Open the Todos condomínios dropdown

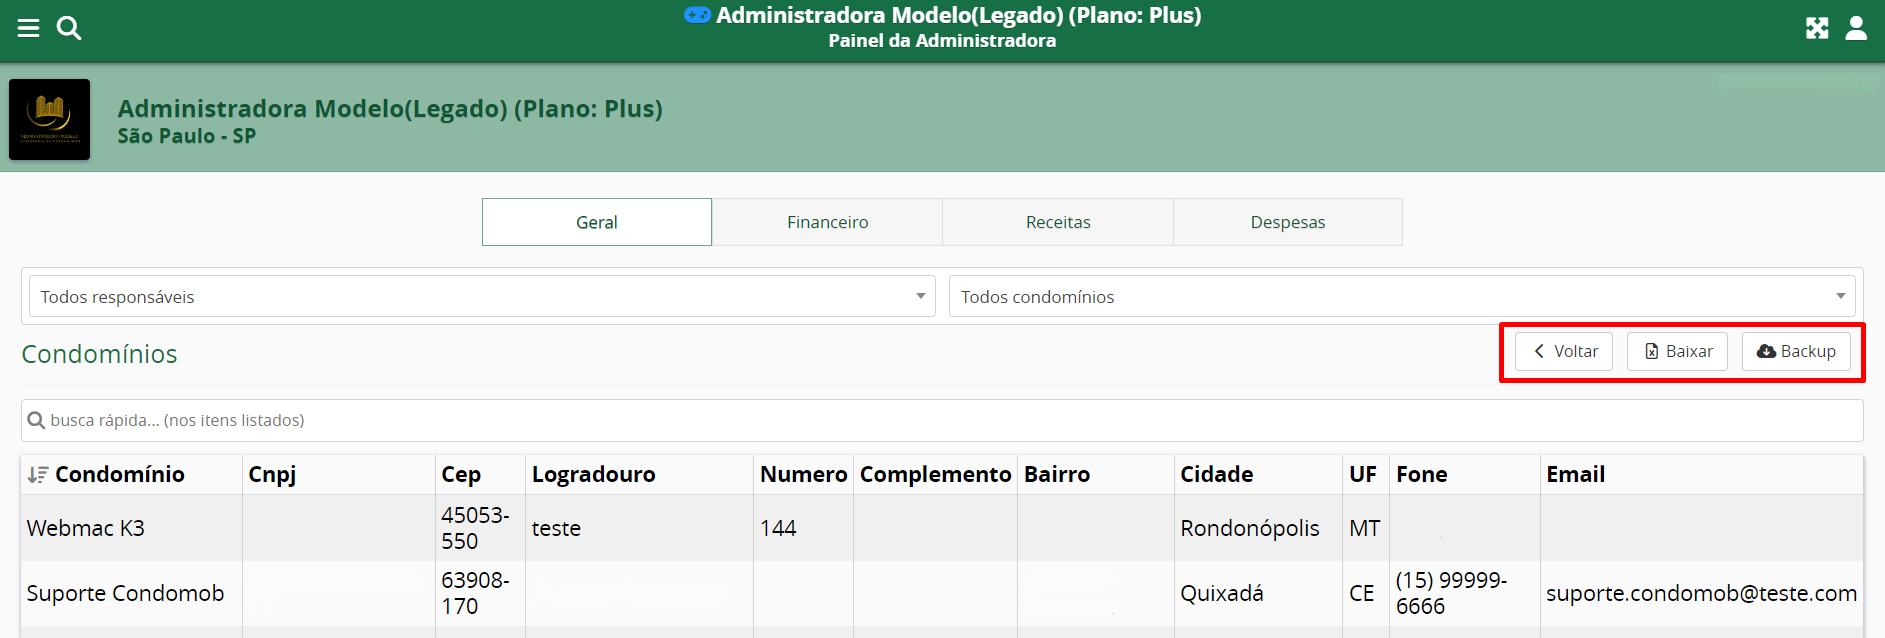pos(1401,297)
